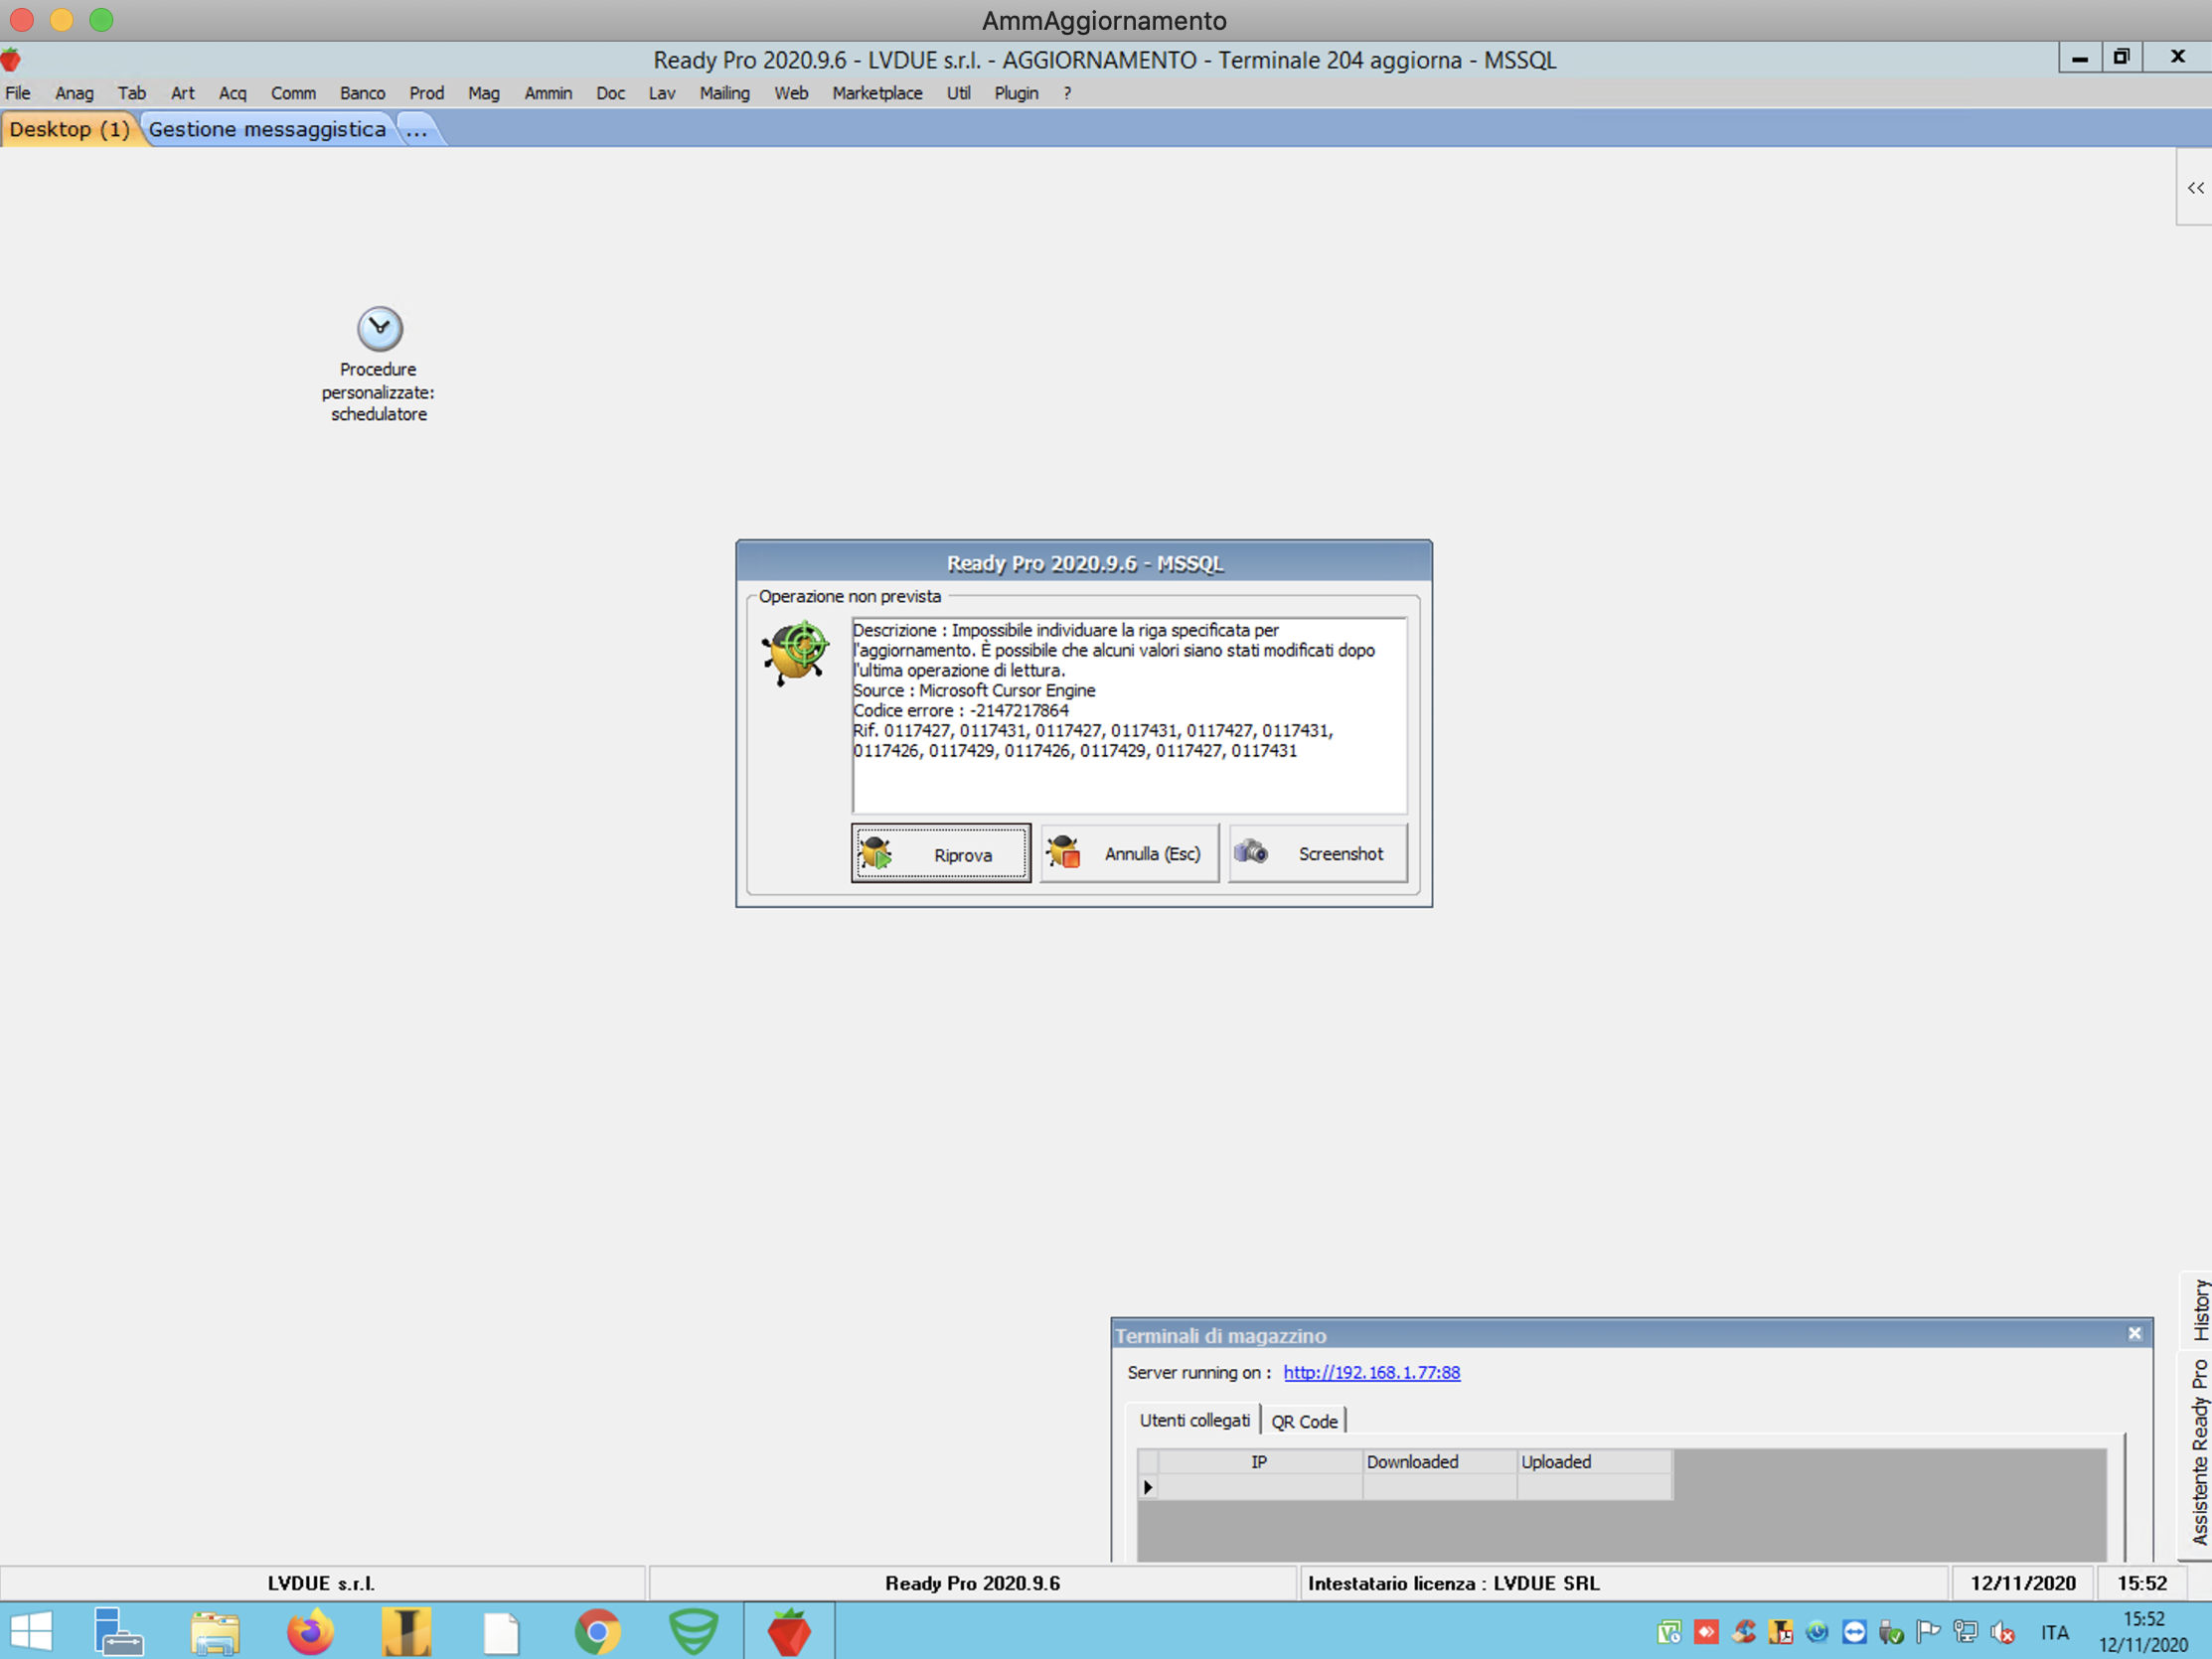Click the Downloaded column header

(1439, 1462)
